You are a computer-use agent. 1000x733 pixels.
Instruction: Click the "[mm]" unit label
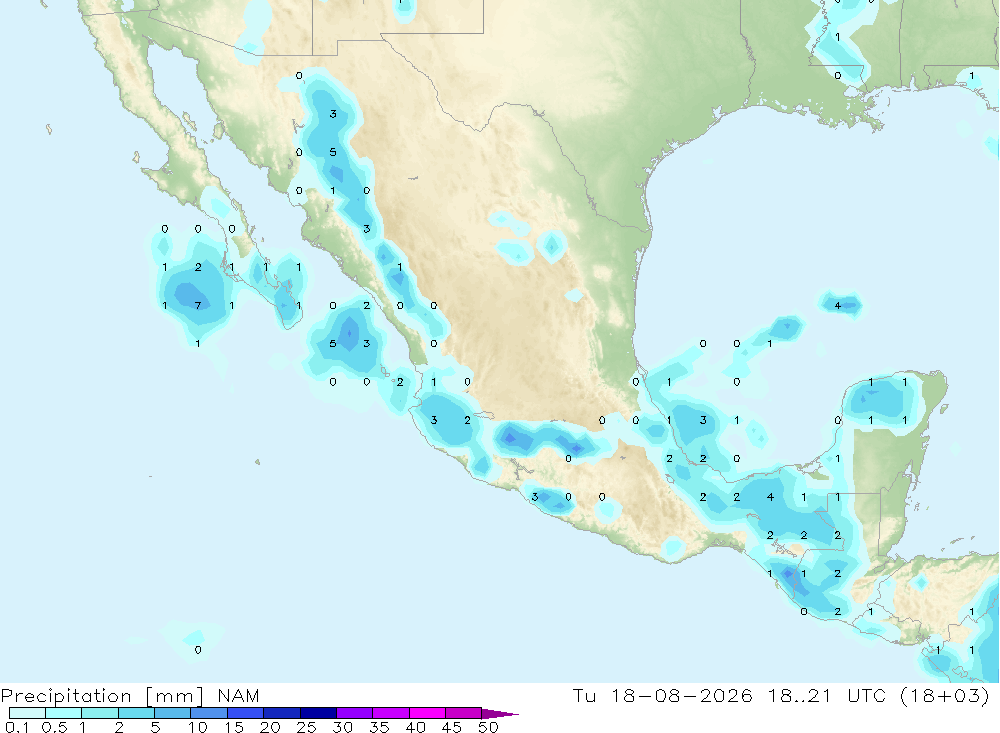174,695
